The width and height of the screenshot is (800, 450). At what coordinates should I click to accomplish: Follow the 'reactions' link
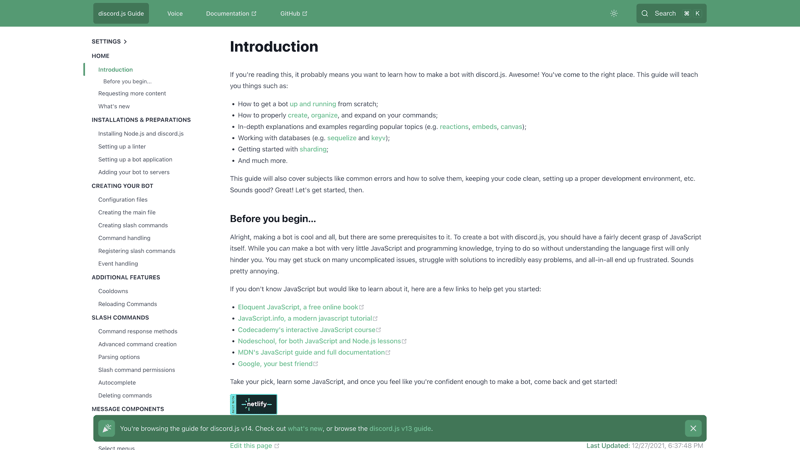[x=454, y=127]
